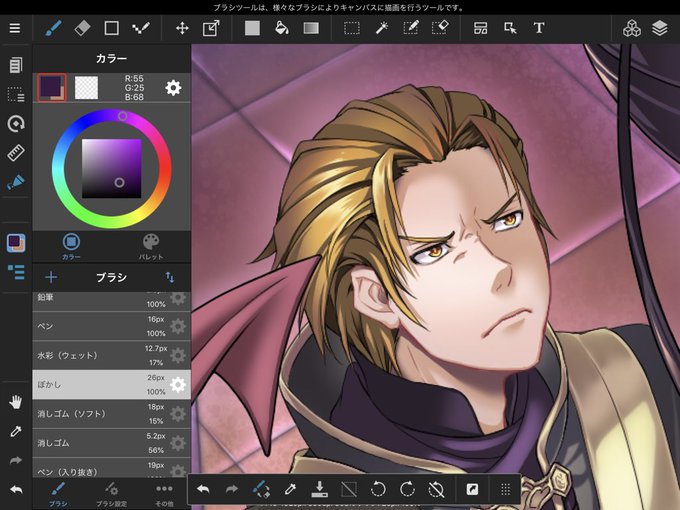Image resolution: width=680 pixels, height=510 pixels.
Task: Click the save download icon
Action: tap(320, 490)
